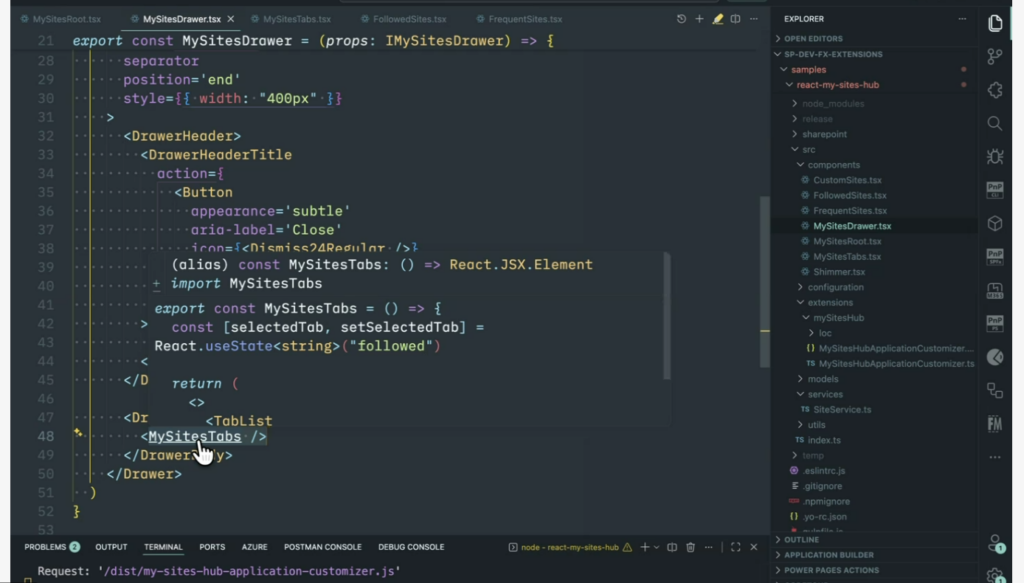The height and width of the screenshot is (583, 1024).
Task: Open Shimmer.tsx in explorer
Action: tap(839, 272)
